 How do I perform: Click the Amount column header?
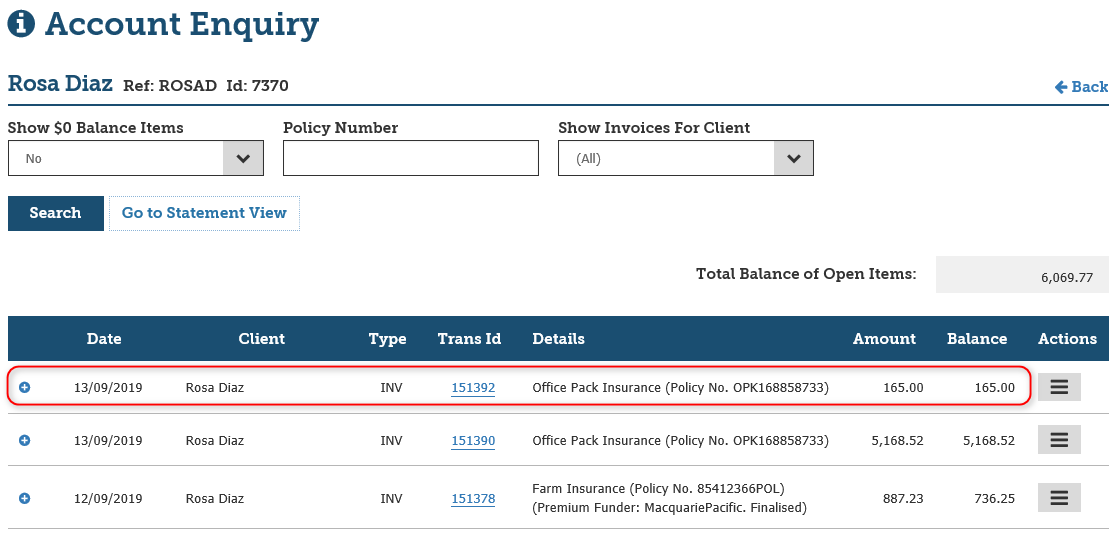[884, 339]
